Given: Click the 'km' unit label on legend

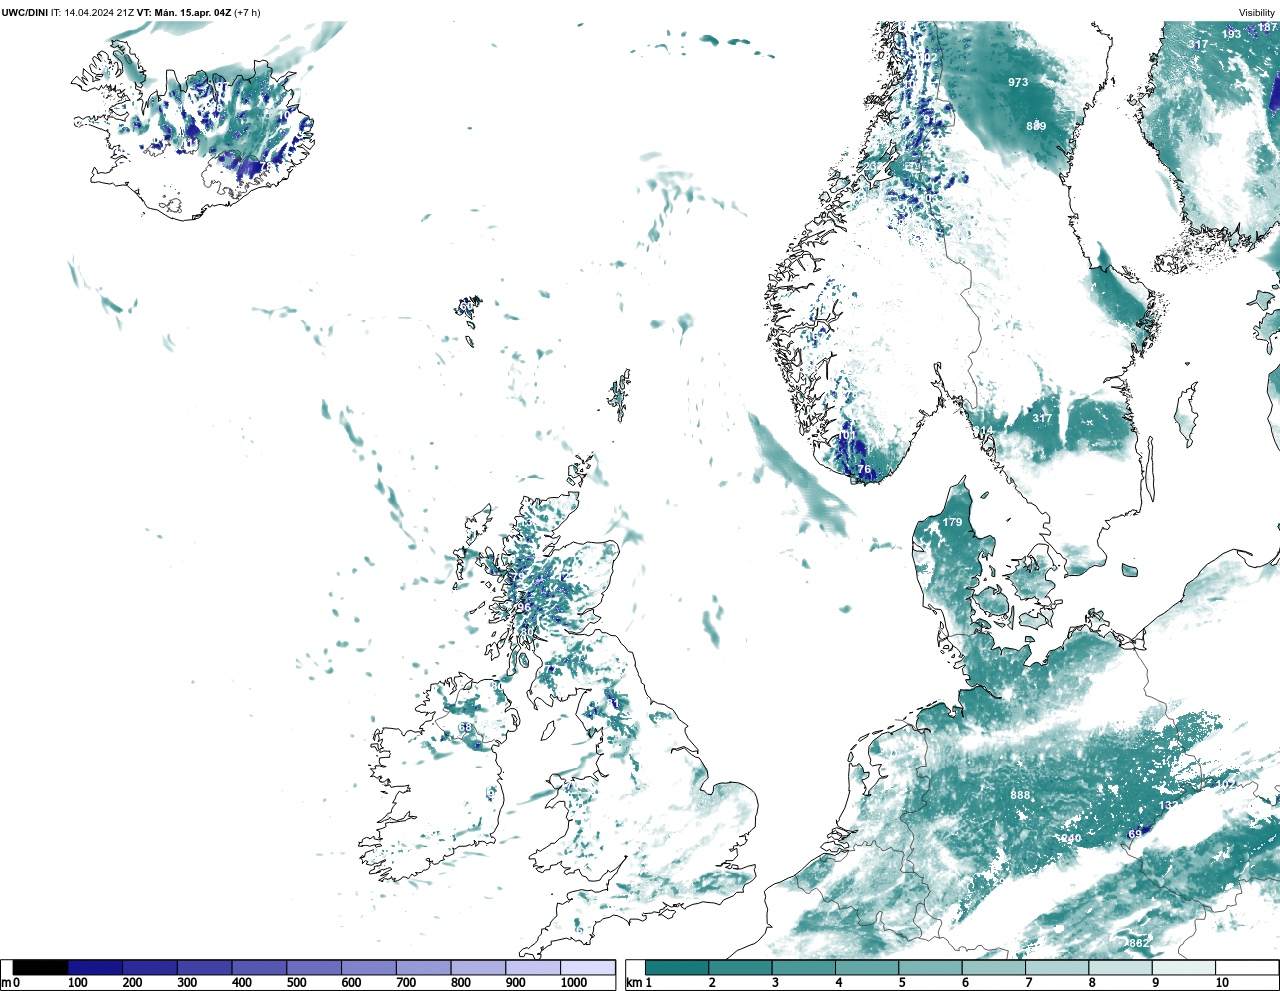Looking at the screenshot, I should tap(633, 983).
